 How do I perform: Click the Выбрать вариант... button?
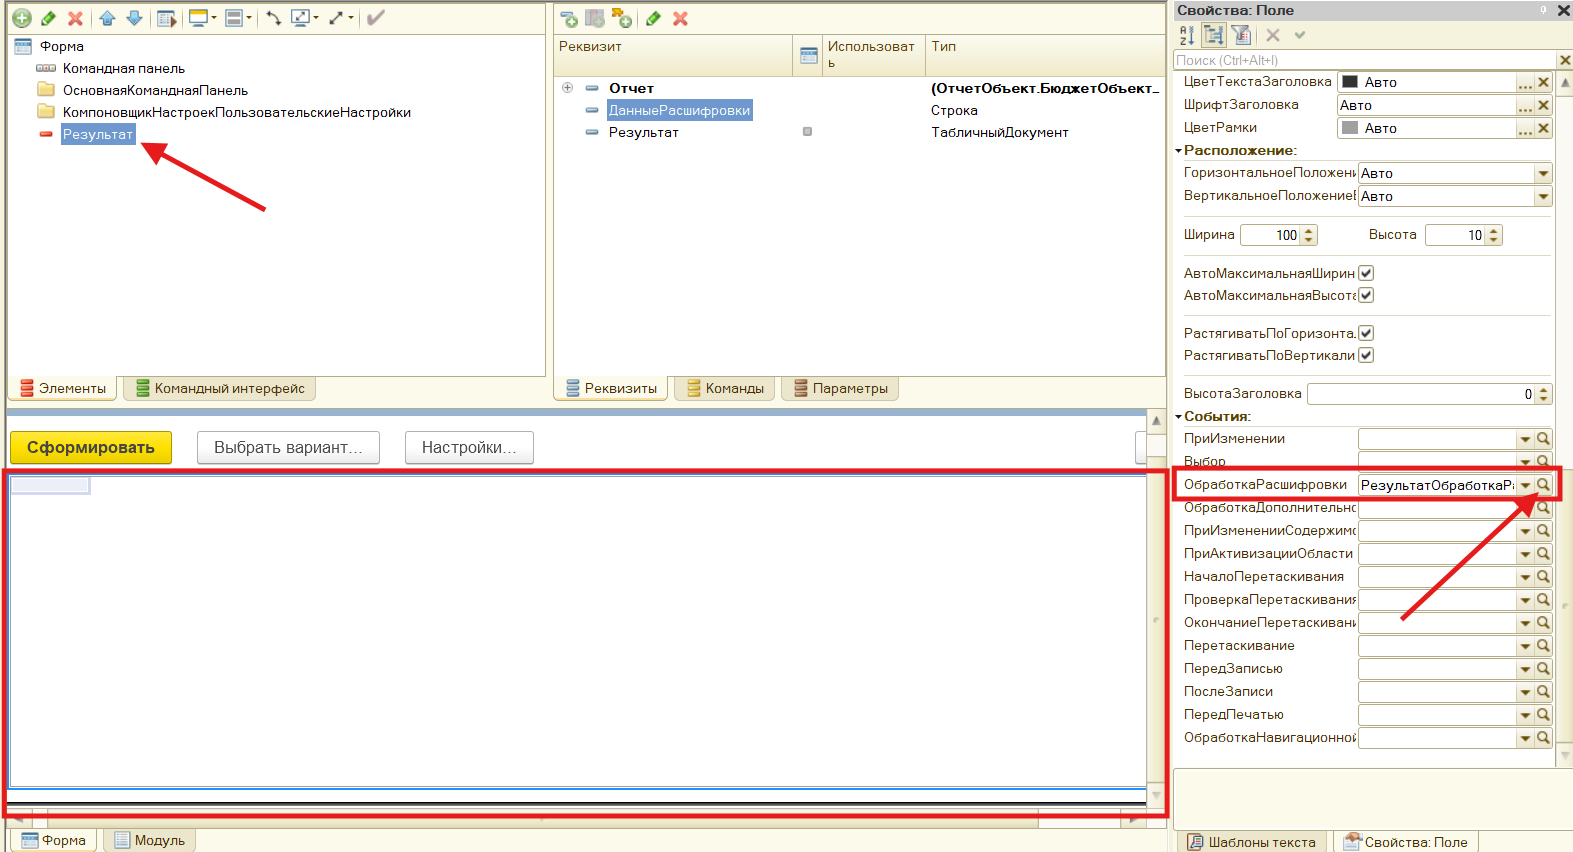click(288, 447)
